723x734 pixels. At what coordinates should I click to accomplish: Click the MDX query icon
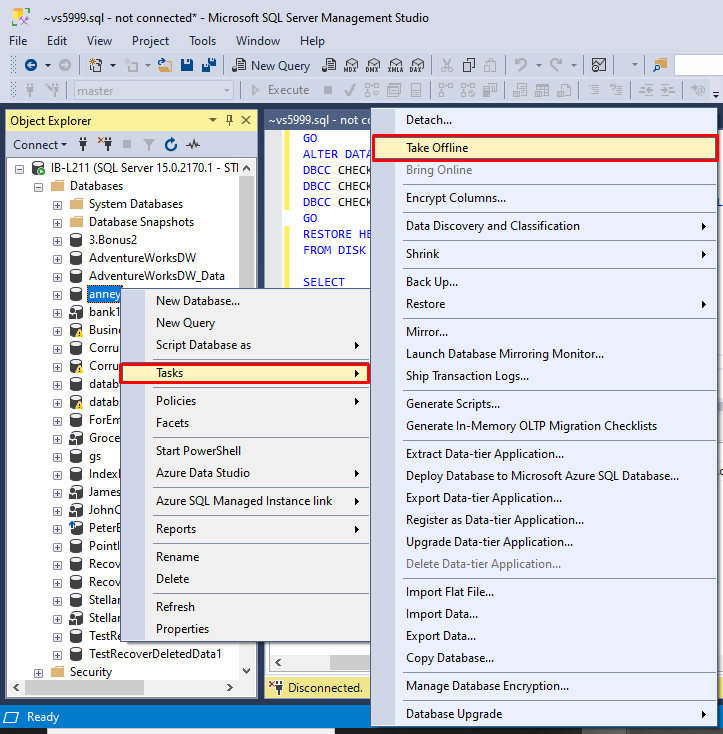click(351, 65)
